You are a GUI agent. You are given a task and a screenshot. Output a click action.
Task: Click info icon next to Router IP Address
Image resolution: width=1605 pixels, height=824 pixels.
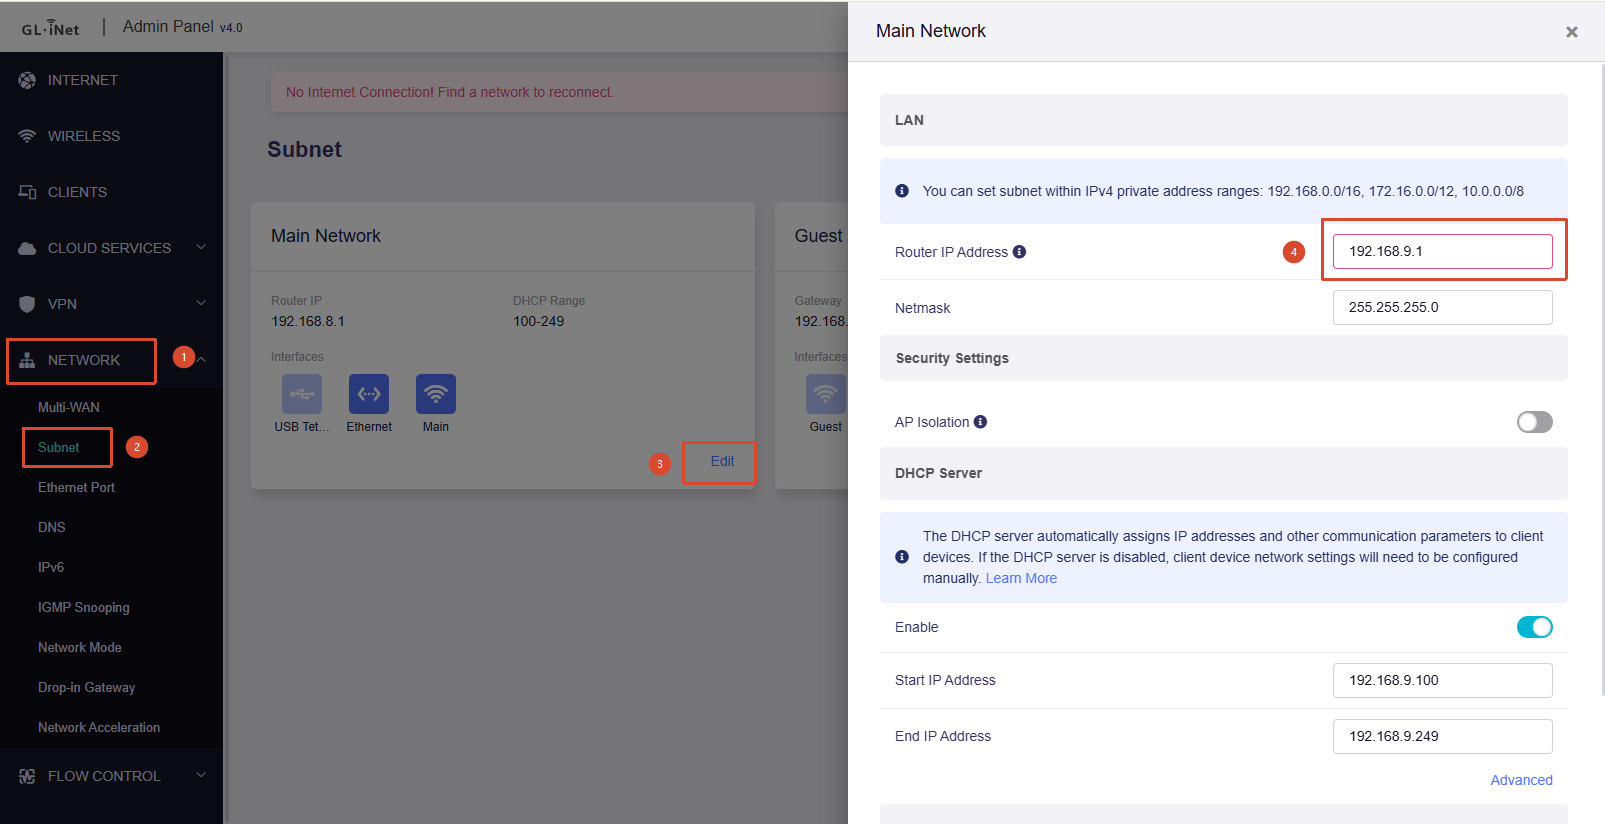[1019, 252]
